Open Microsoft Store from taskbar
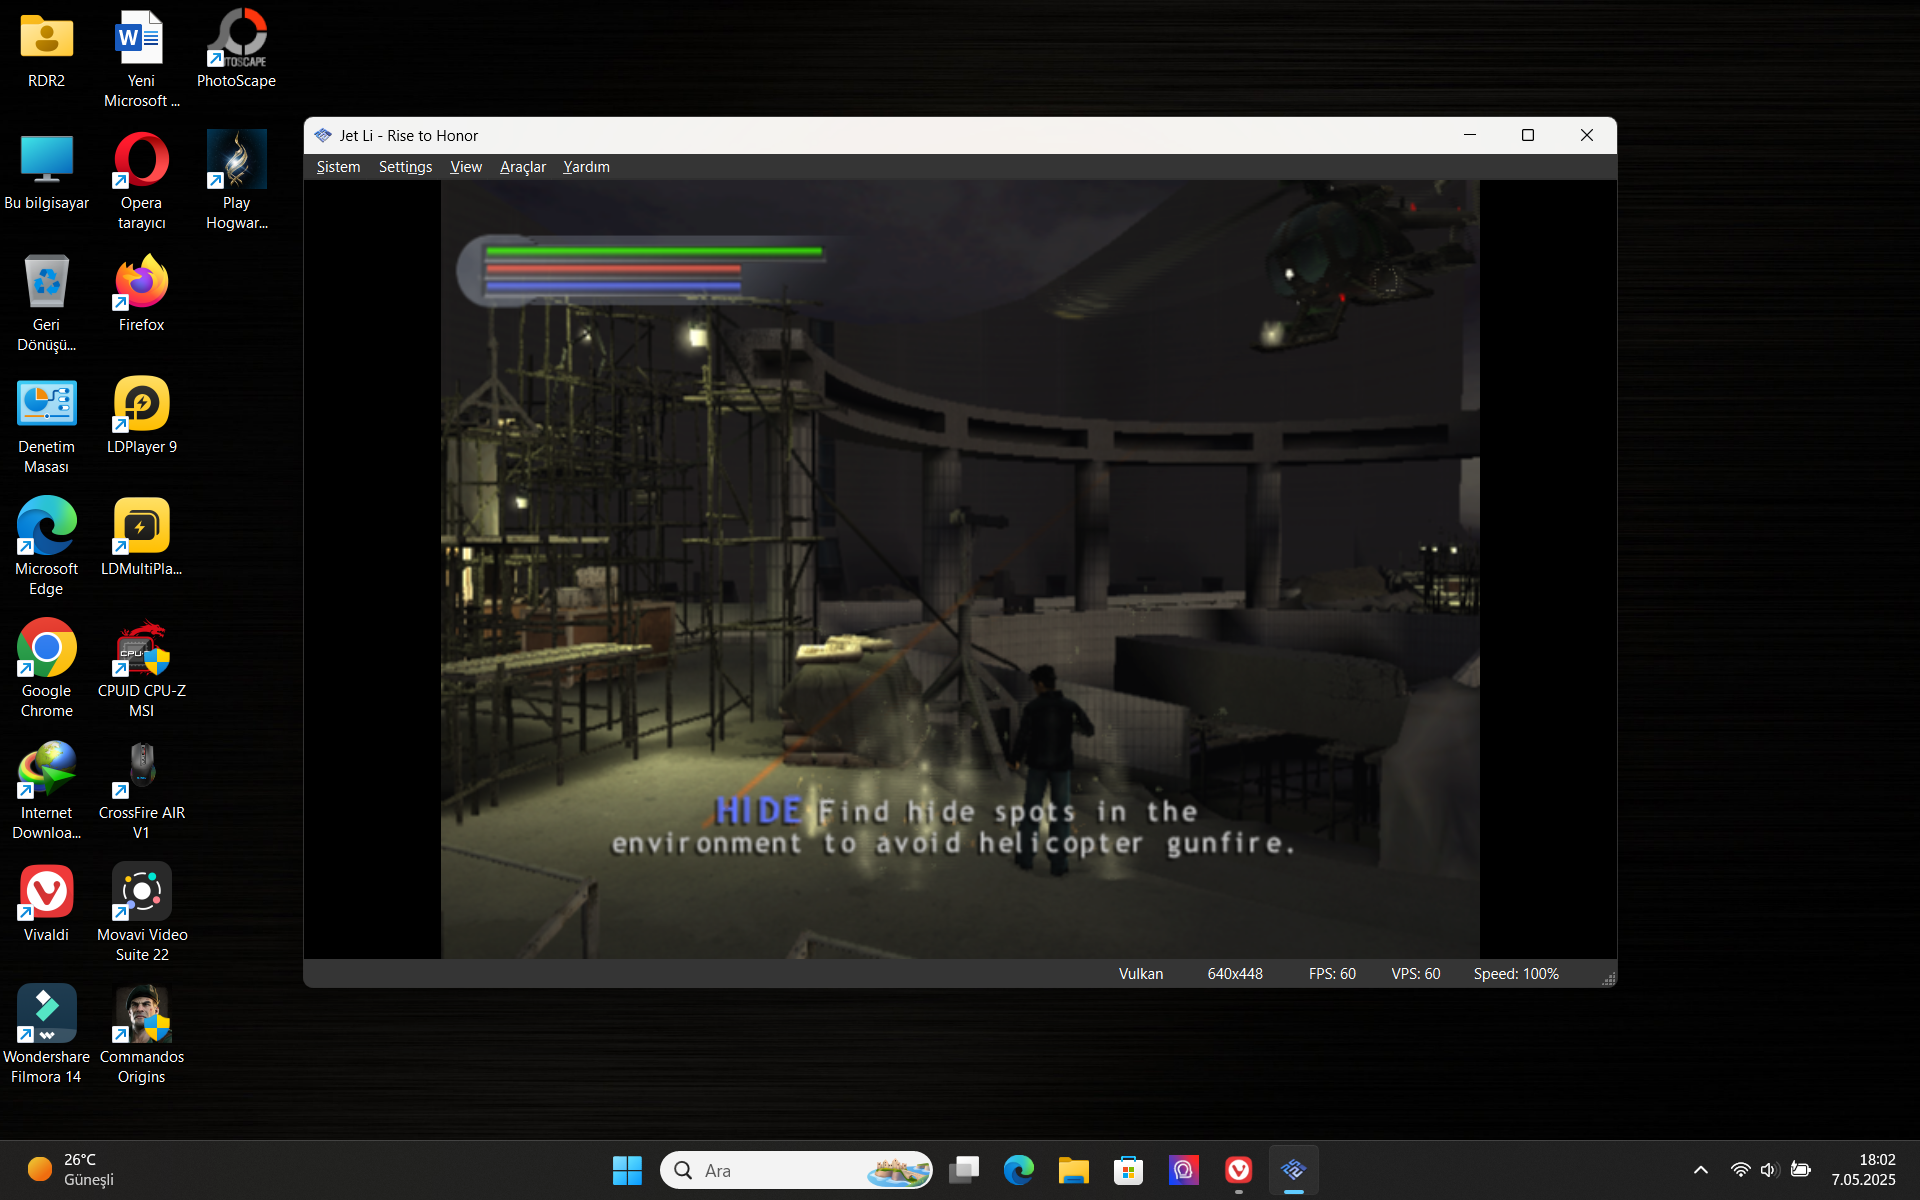Viewport: 1920px width, 1200px height. pyautogui.click(x=1129, y=1170)
